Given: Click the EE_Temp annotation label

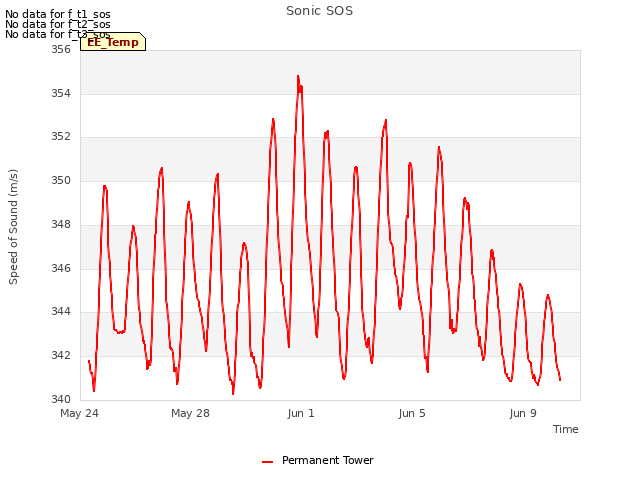Looking at the screenshot, I should 113,42.
